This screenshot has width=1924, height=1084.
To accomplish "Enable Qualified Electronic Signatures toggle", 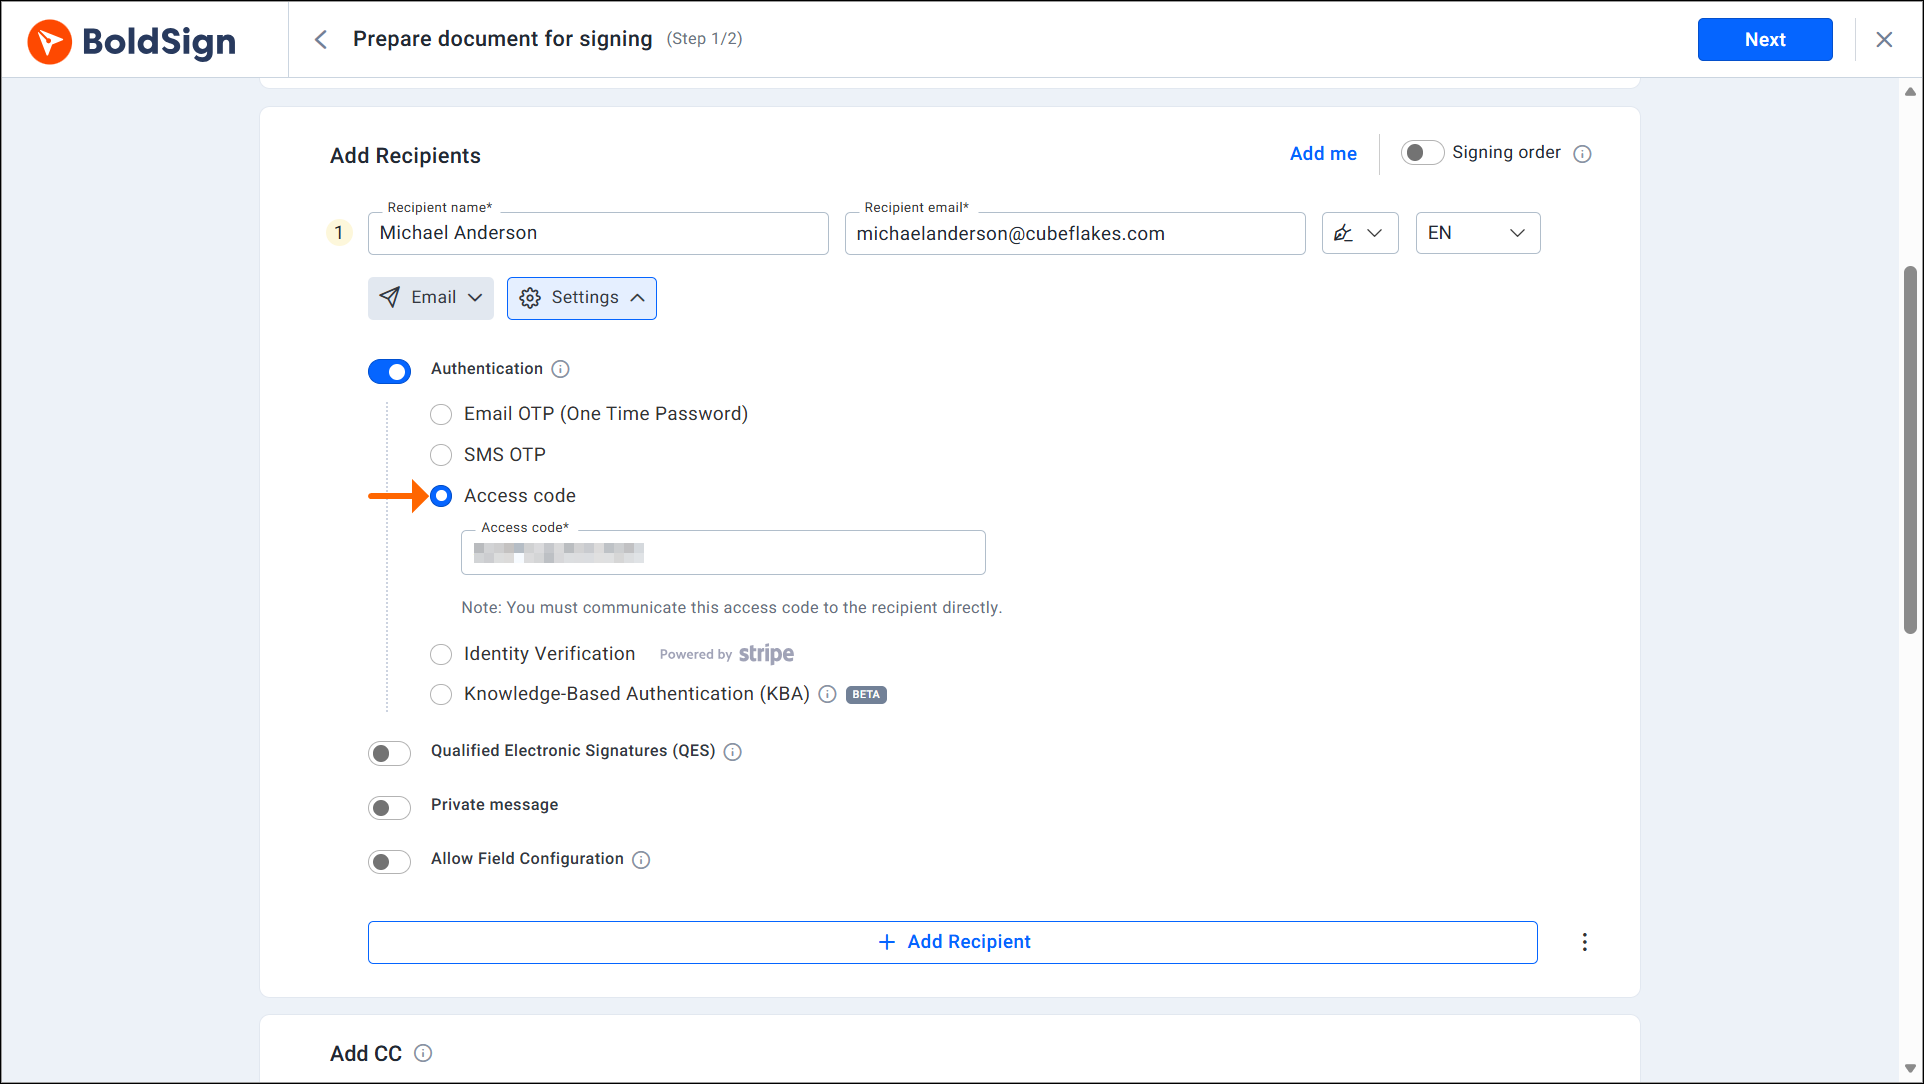I will [x=389, y=753].
